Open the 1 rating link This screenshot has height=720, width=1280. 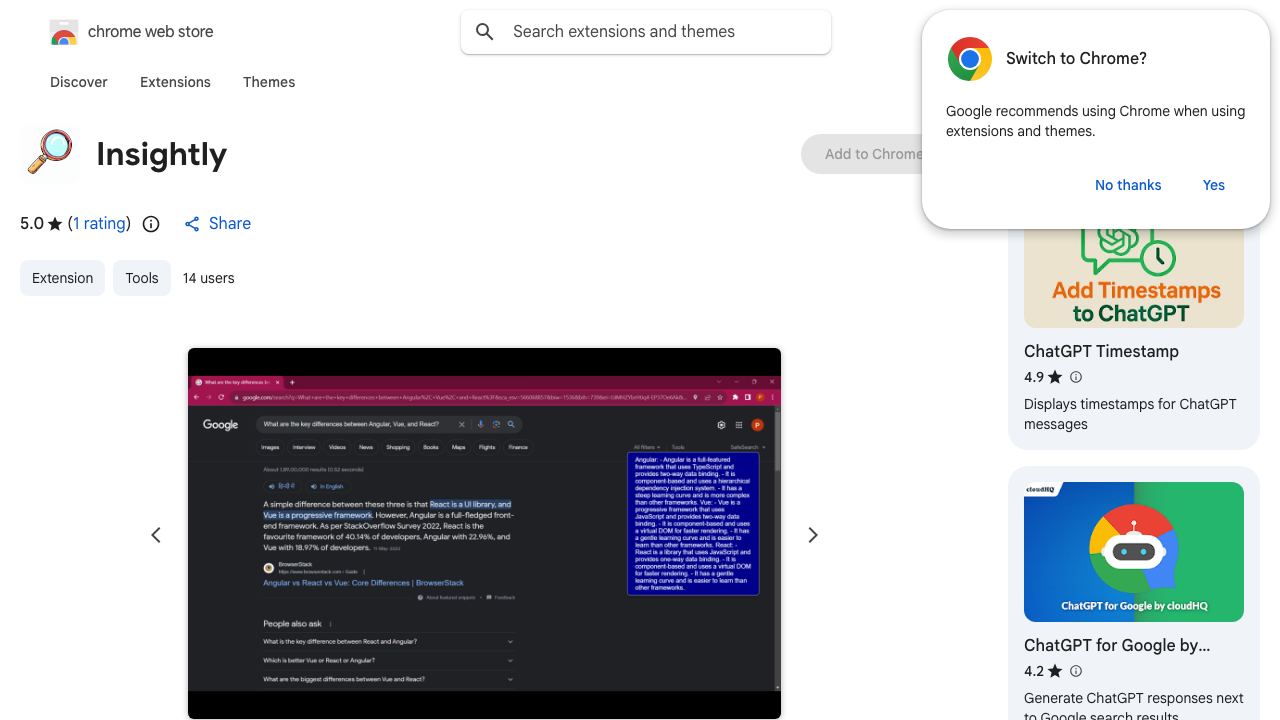tap(99, 224)
